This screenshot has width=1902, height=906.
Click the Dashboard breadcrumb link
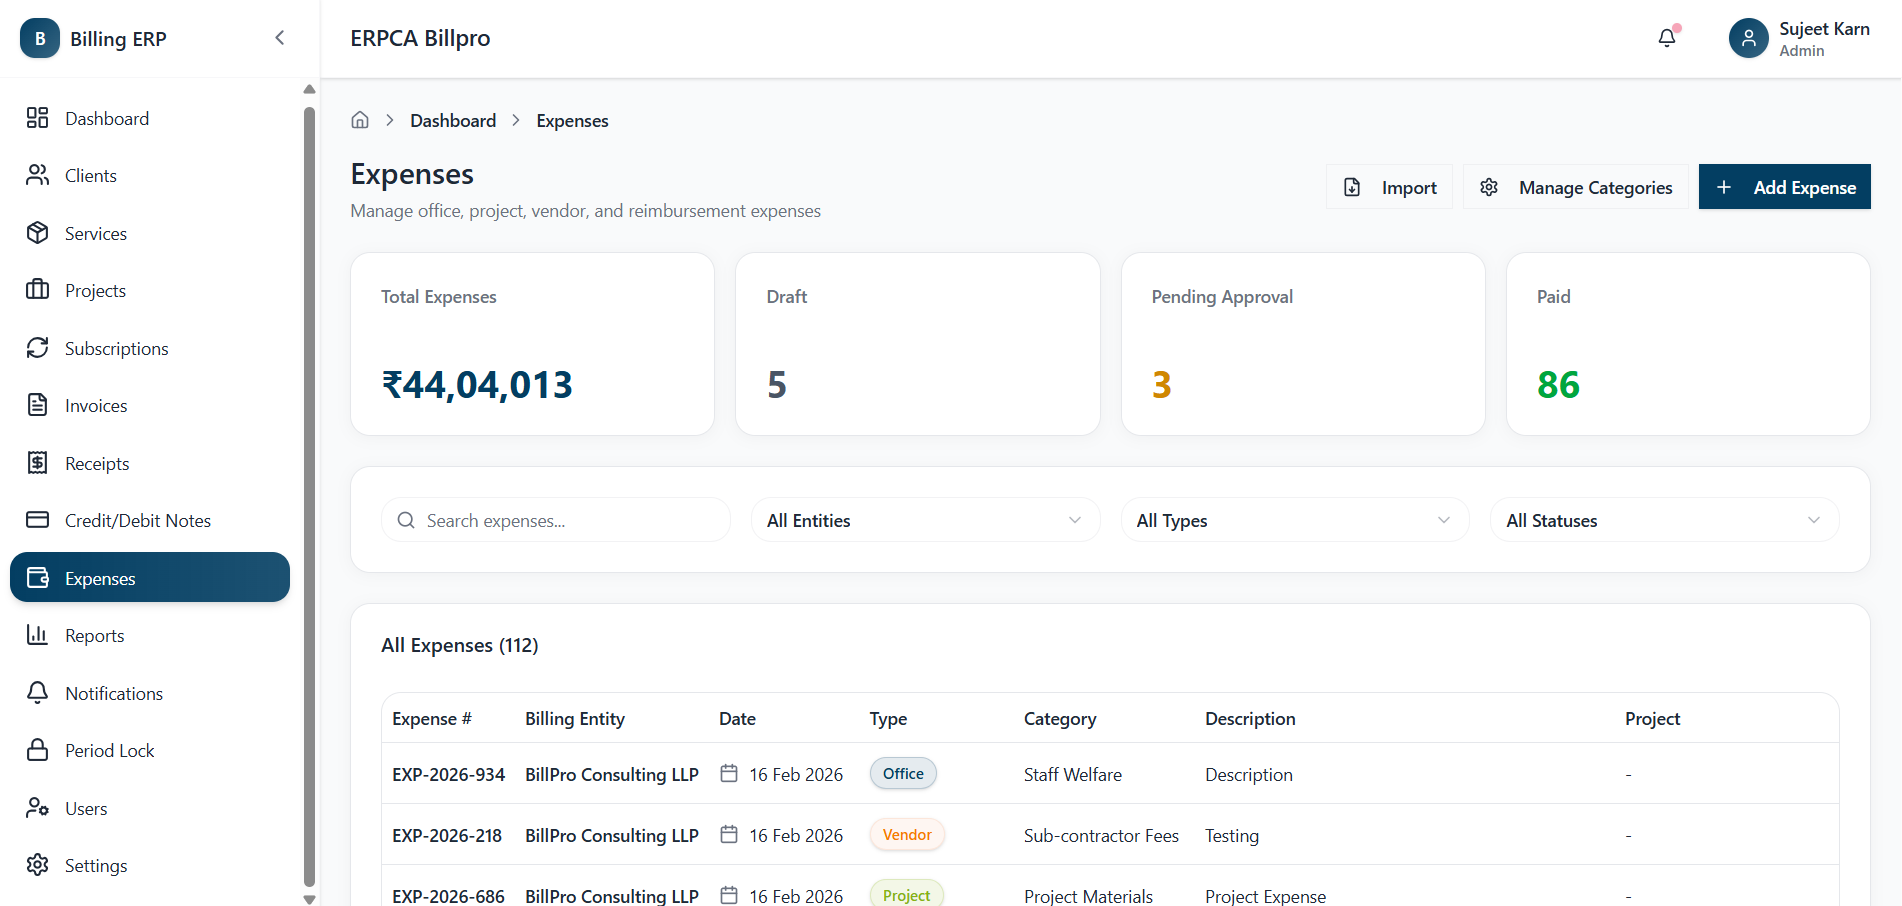[x=453, y=121]
